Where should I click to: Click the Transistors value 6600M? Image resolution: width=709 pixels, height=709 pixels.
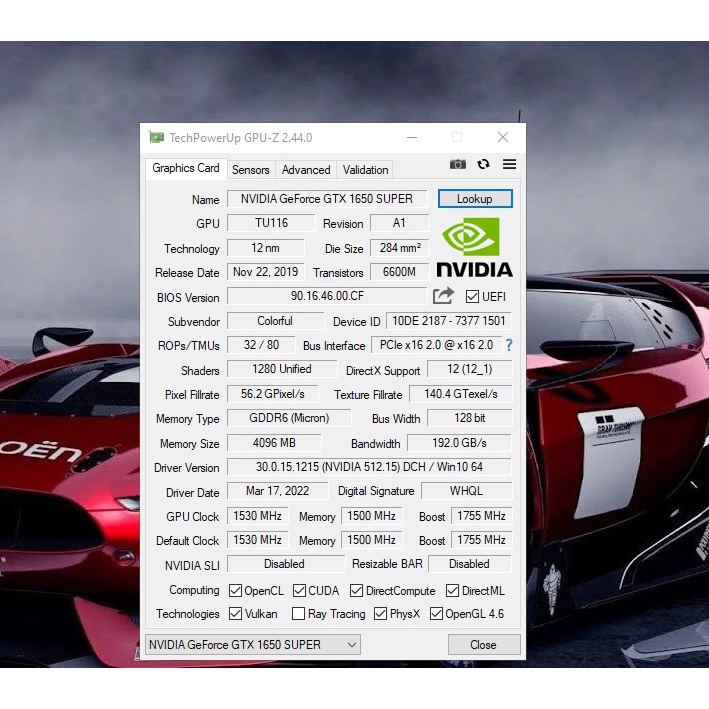tap(399, 272)
